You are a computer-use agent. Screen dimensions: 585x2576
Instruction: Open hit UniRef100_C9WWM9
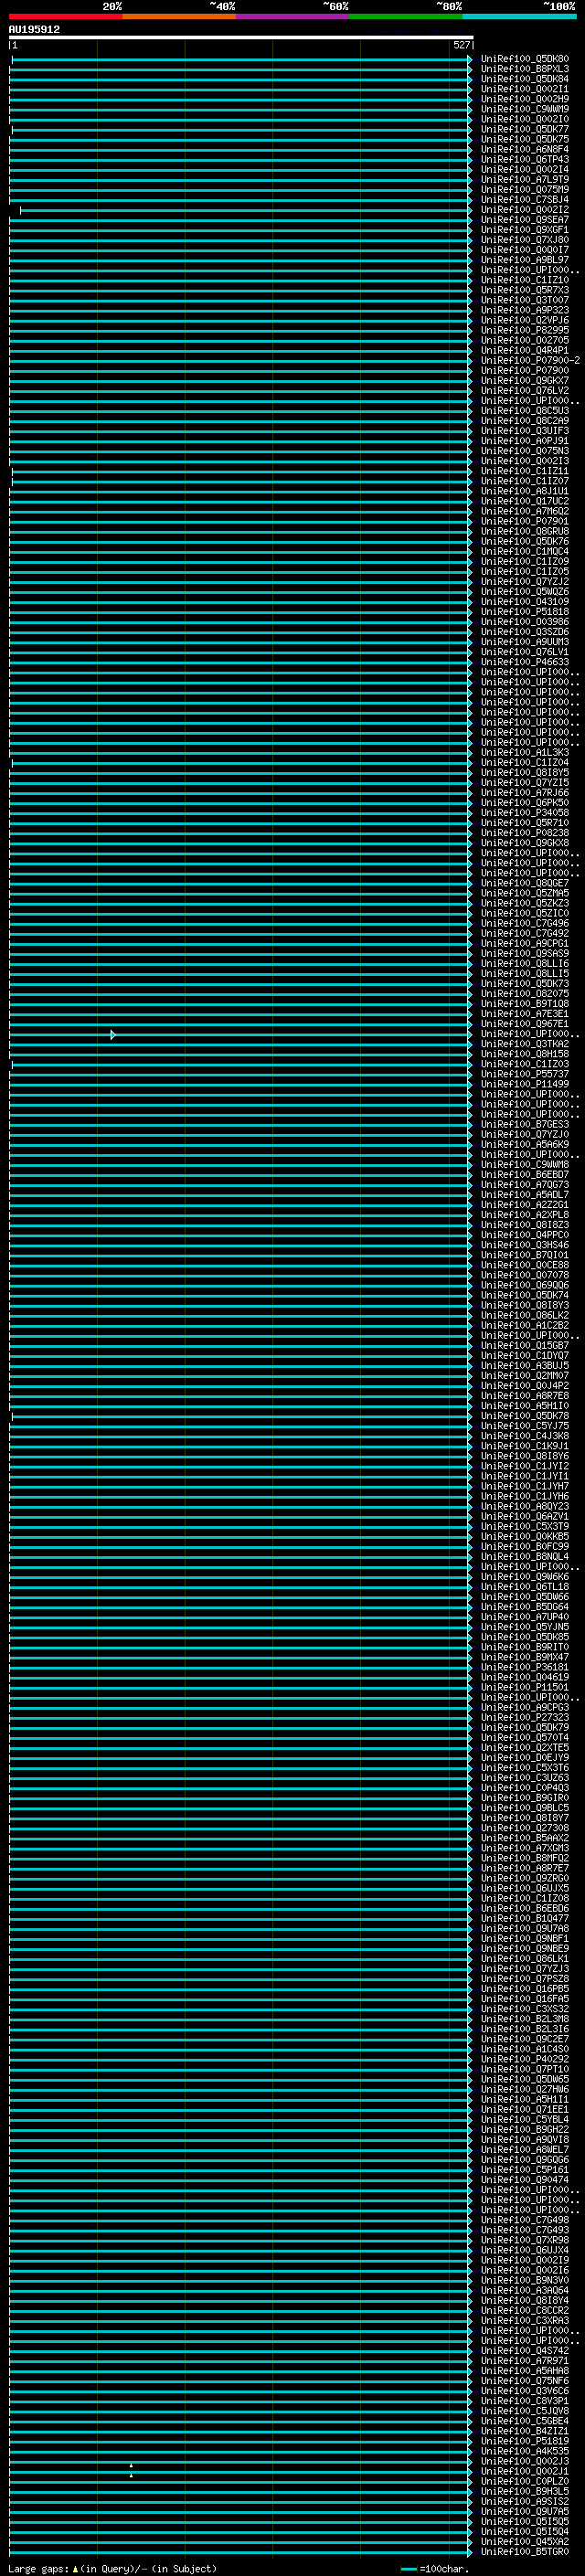coord(524,109)
